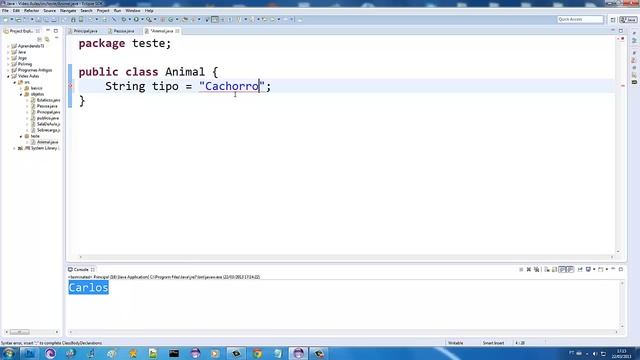Toggle Show Console on Standard Error change

coord(570,269)
